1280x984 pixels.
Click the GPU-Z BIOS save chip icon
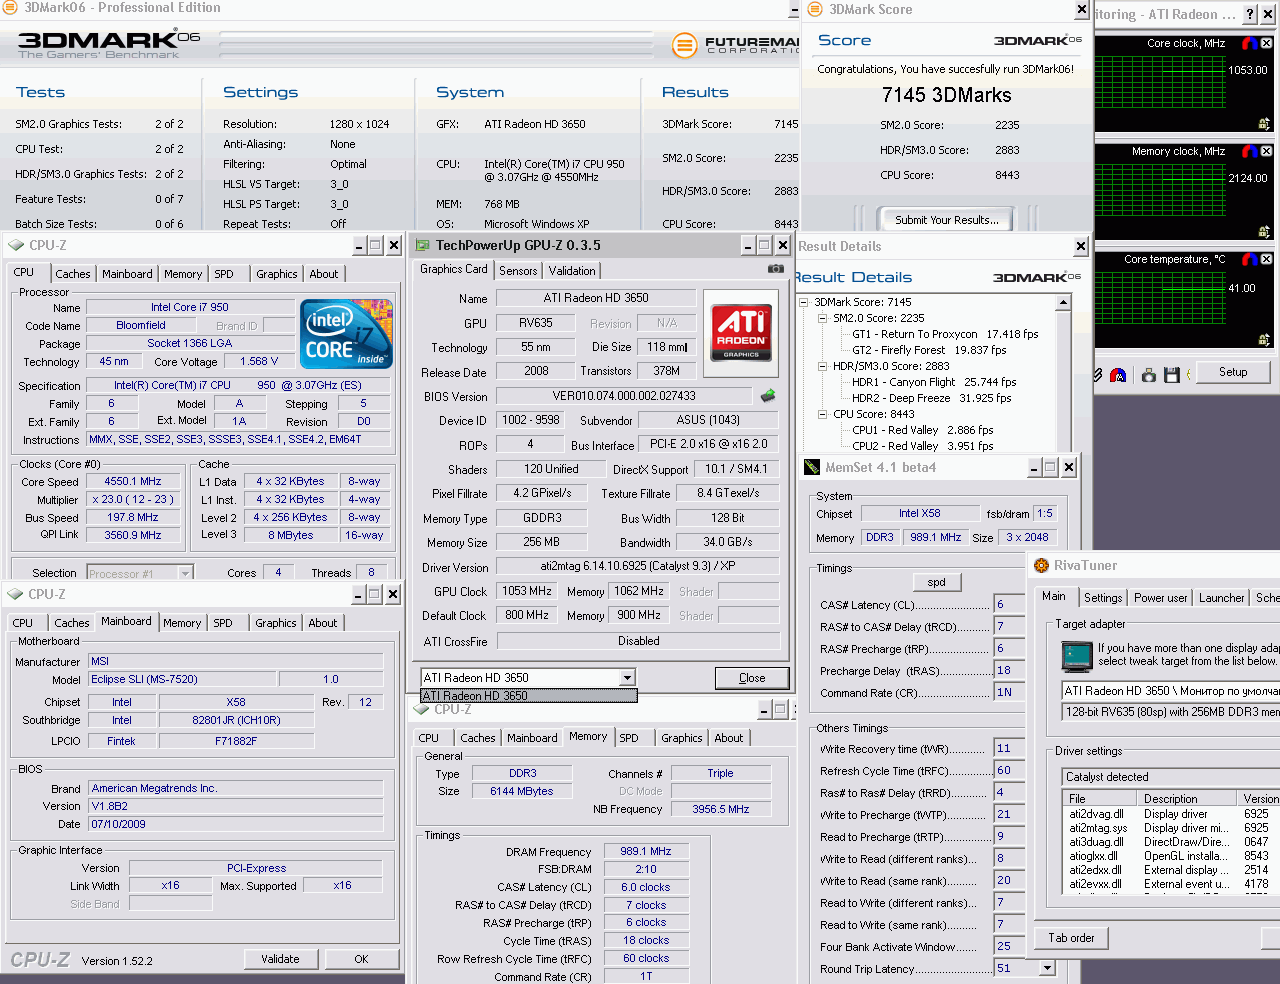coord(768,396)
